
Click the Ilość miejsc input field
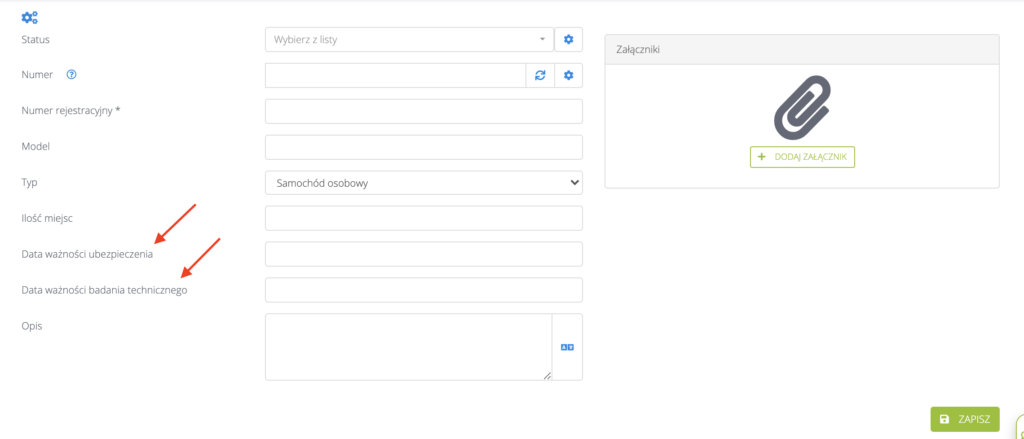[x=423, y=218]
